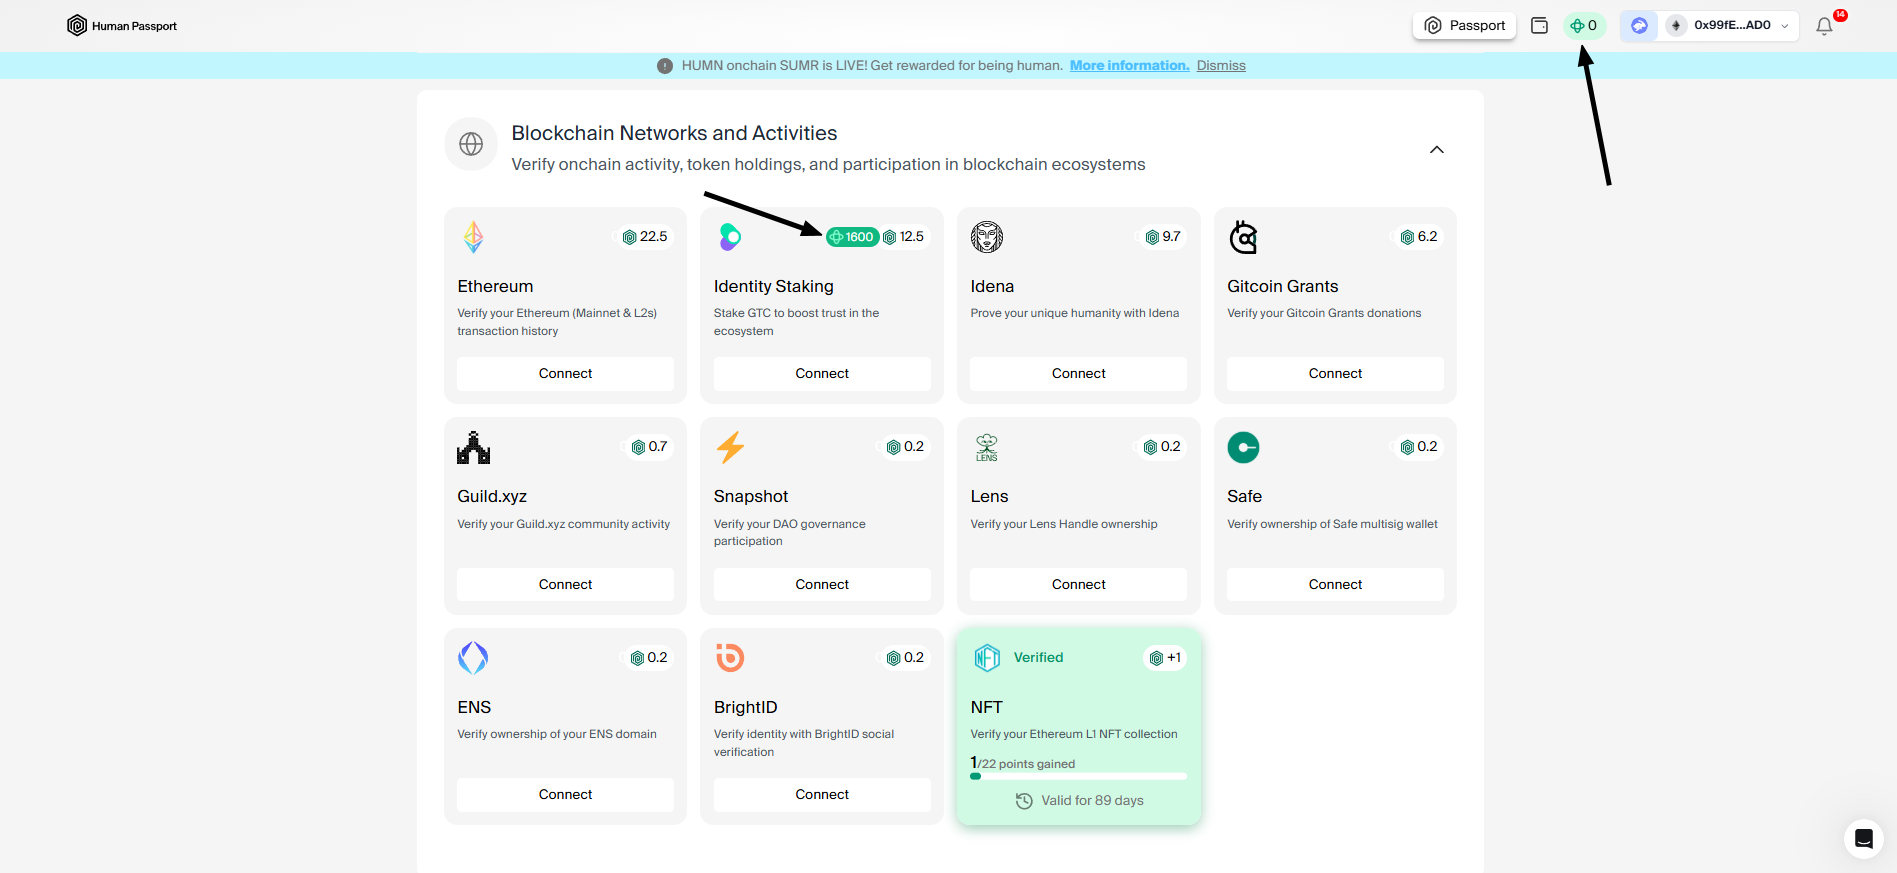Image resolution: width=1897 pixels, height=873 pixels.
Task: Click the globe icon beside section title
Action: [x=471, y=145]
